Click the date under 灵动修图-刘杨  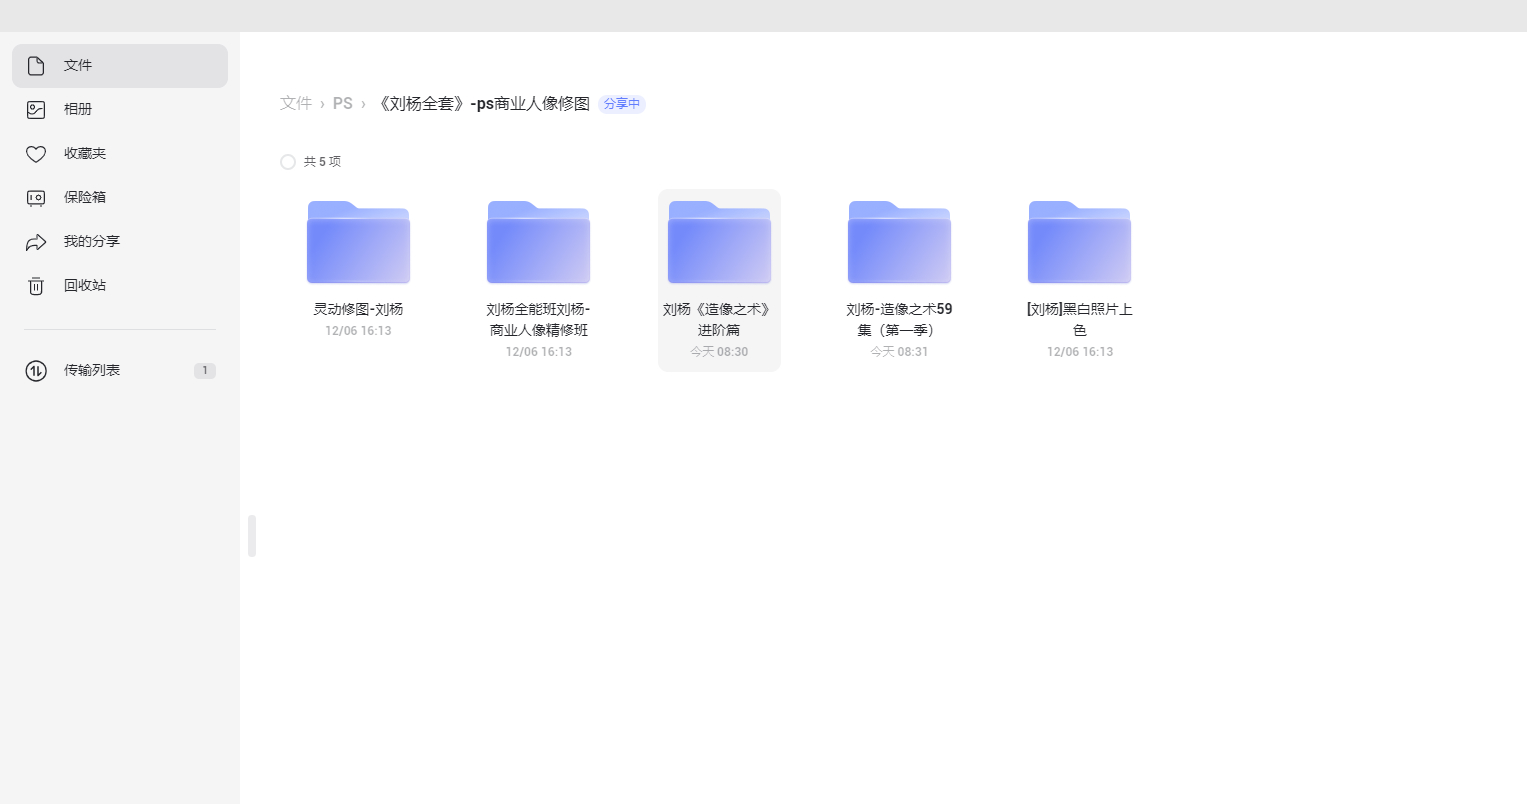coord(358,331)
